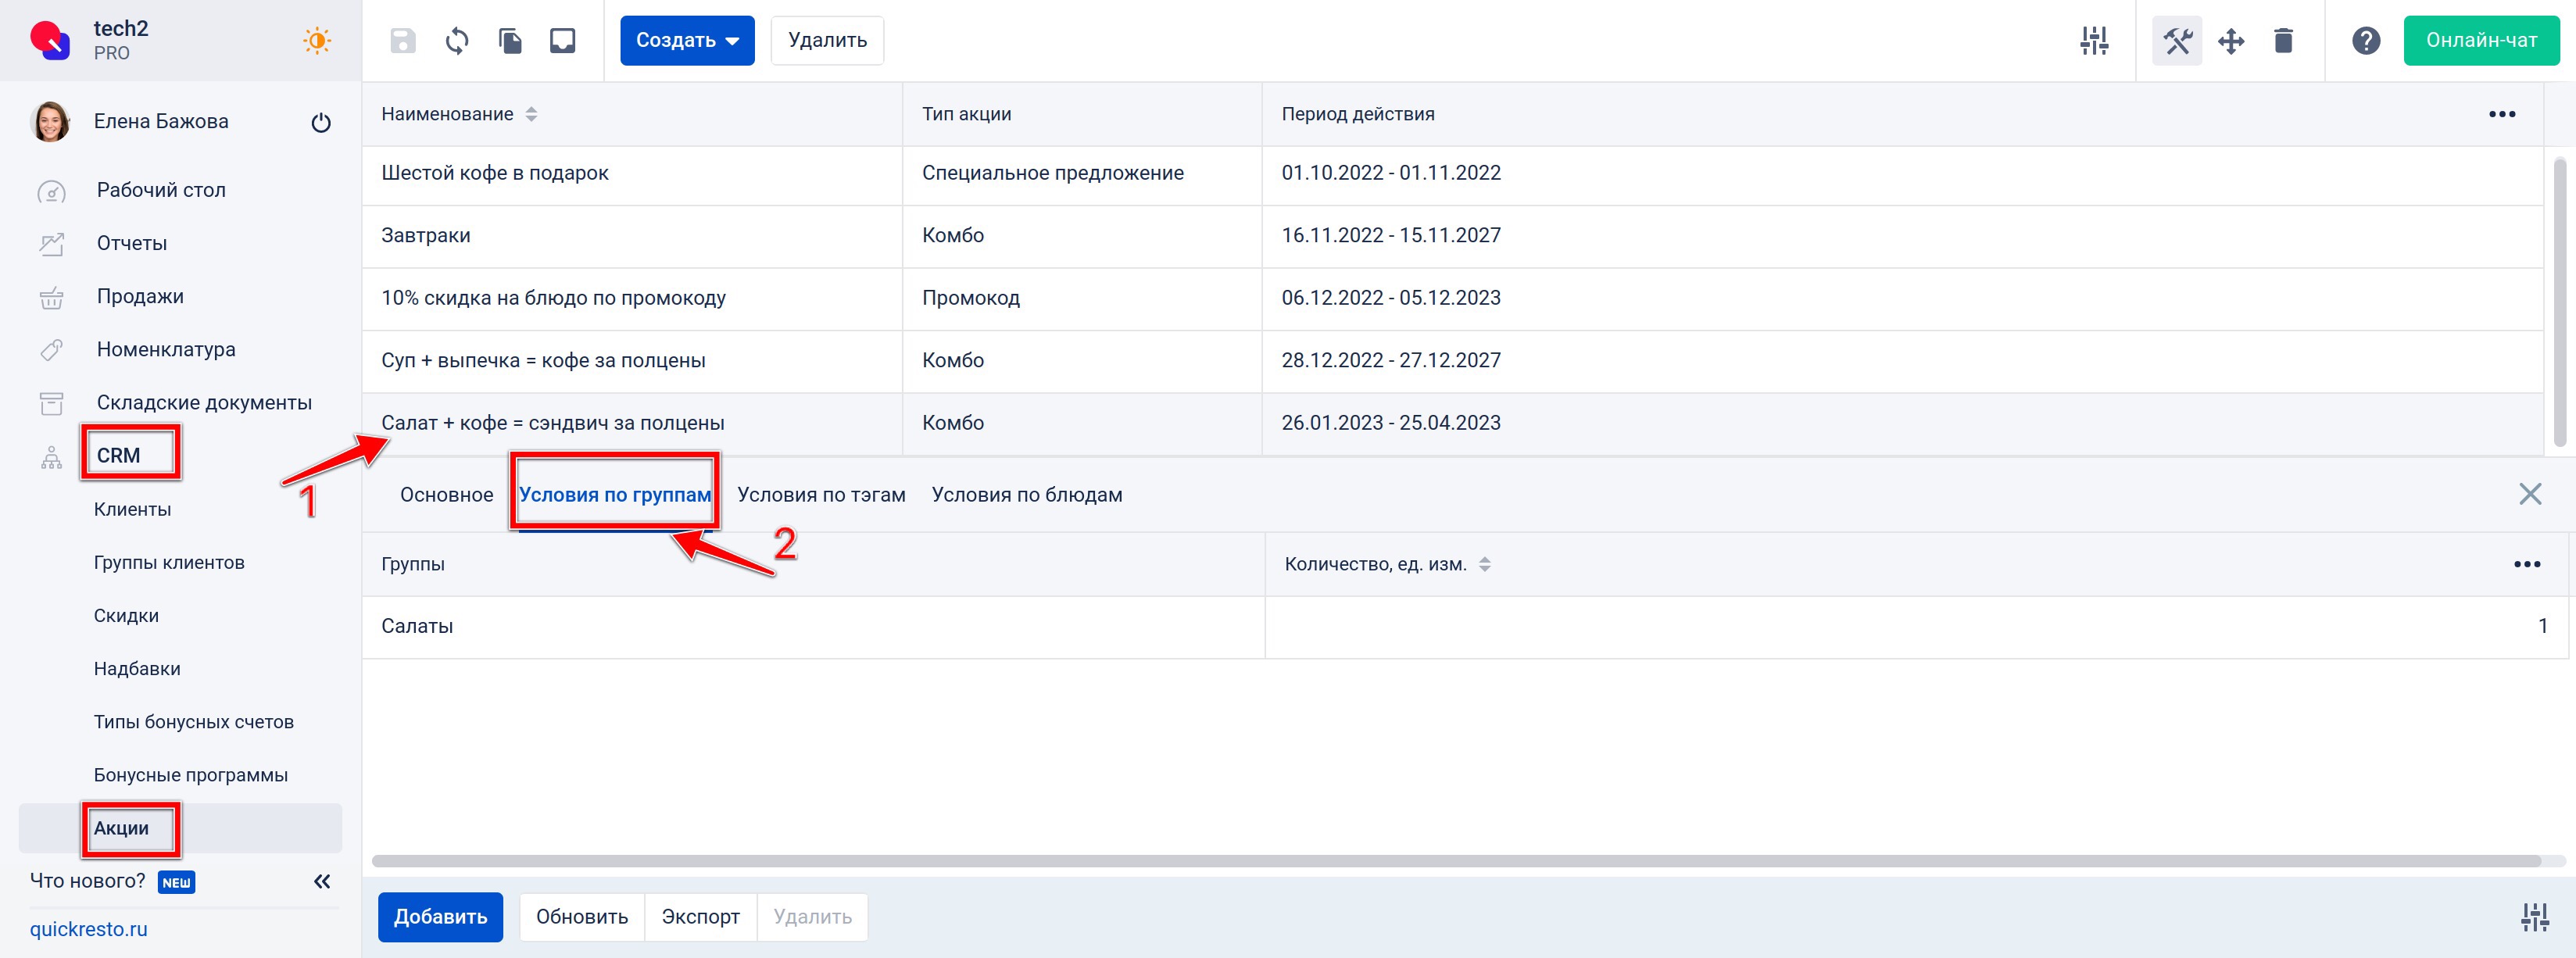
Task: Switch to Условия по тэгам tab
Action: click(x=821, y=495)
